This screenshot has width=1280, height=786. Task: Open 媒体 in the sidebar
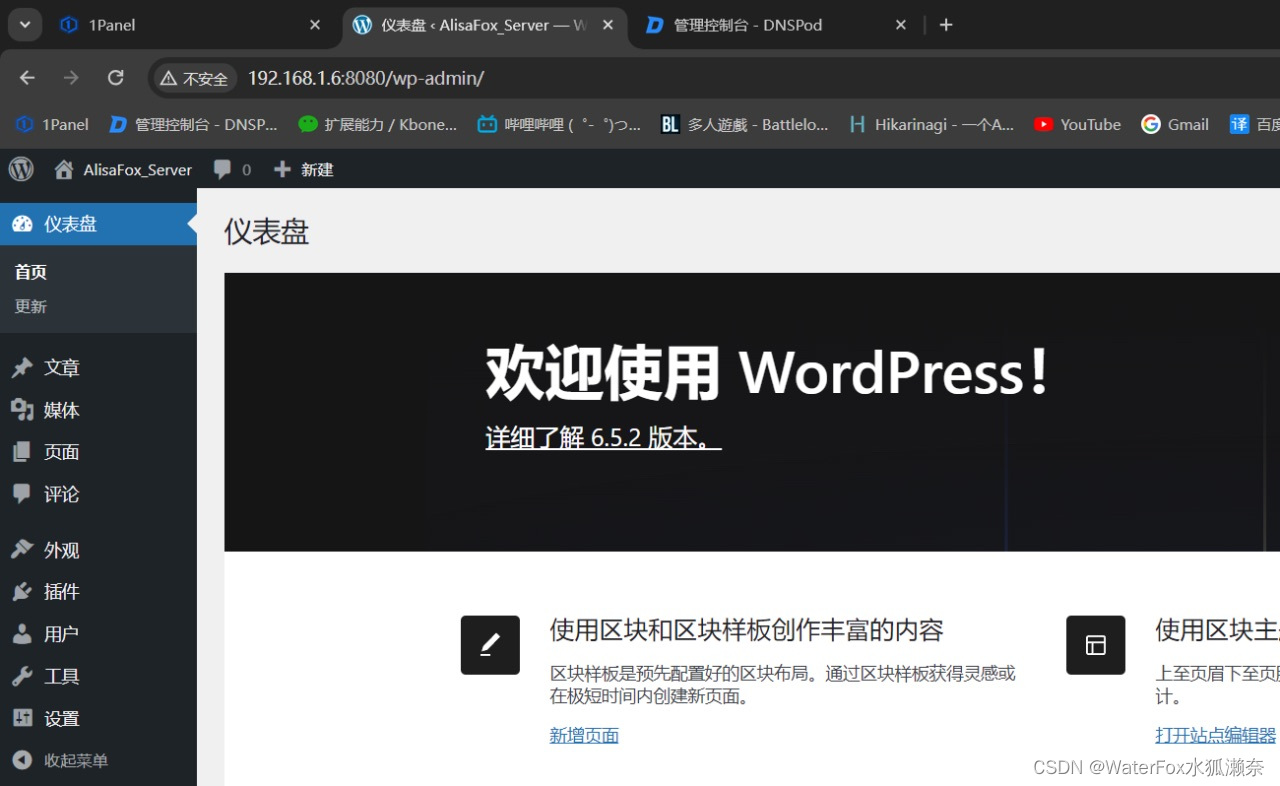click(98, 410)
